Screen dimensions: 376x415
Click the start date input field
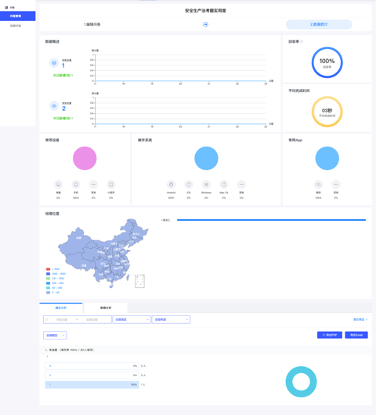(62, 319)
